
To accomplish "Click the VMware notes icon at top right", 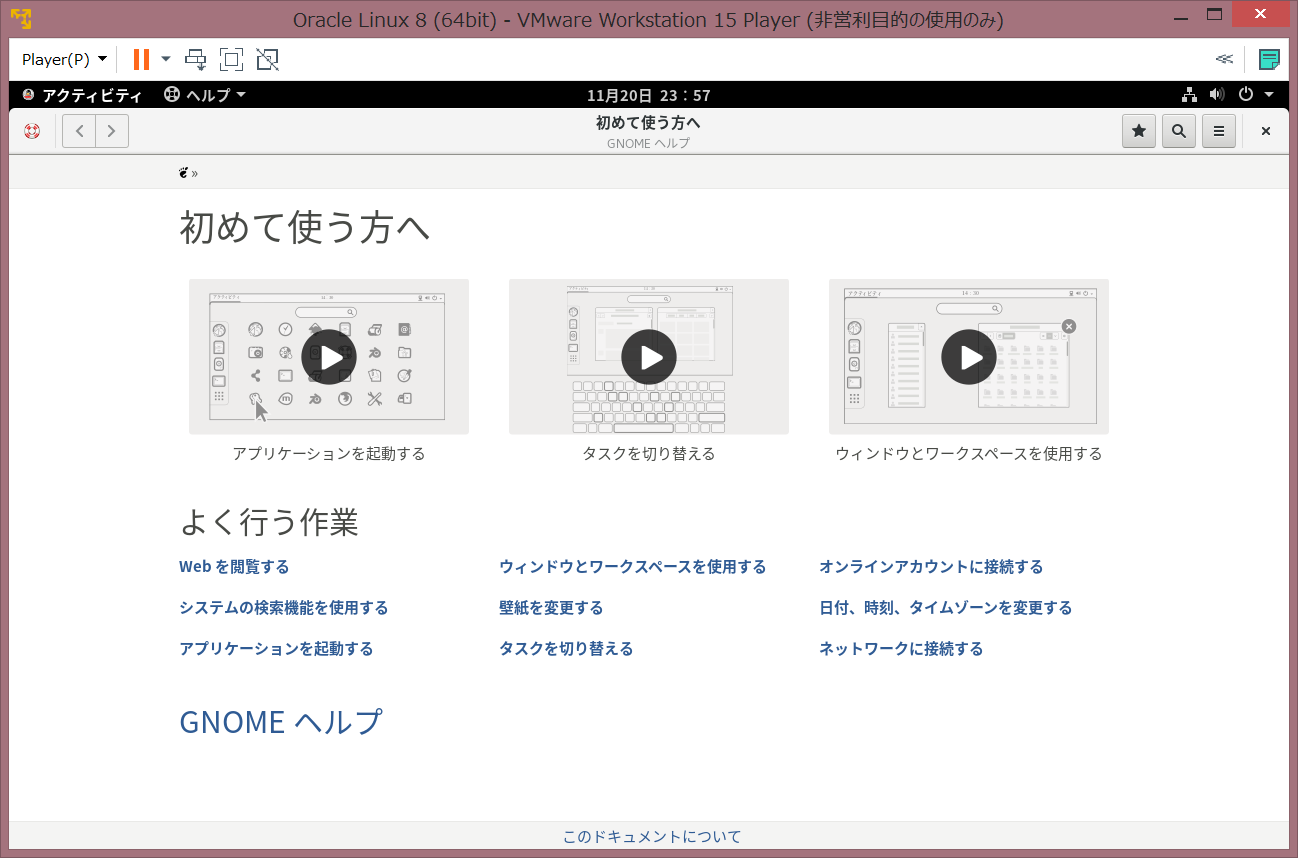I will [1269, 59].
